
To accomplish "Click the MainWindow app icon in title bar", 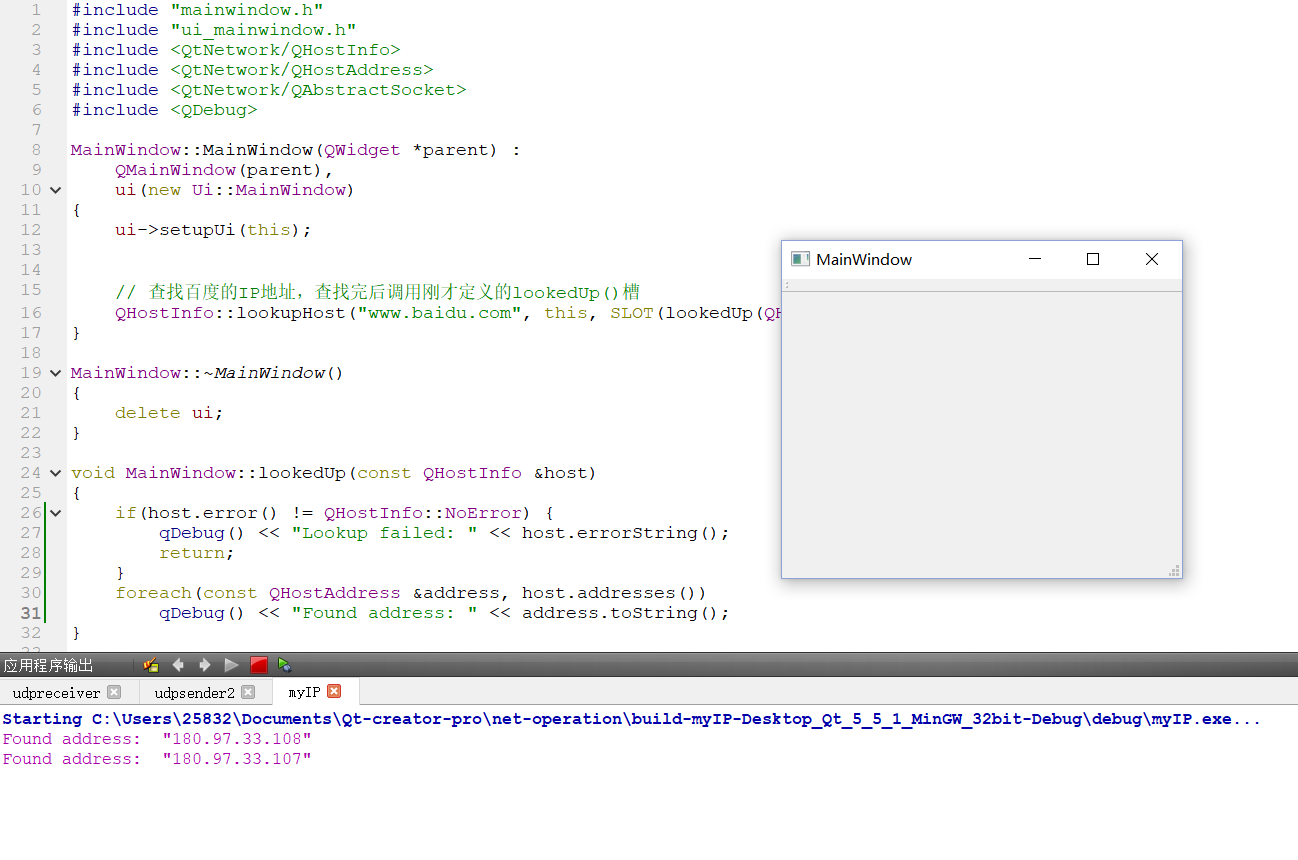I will tap(800, 259).
